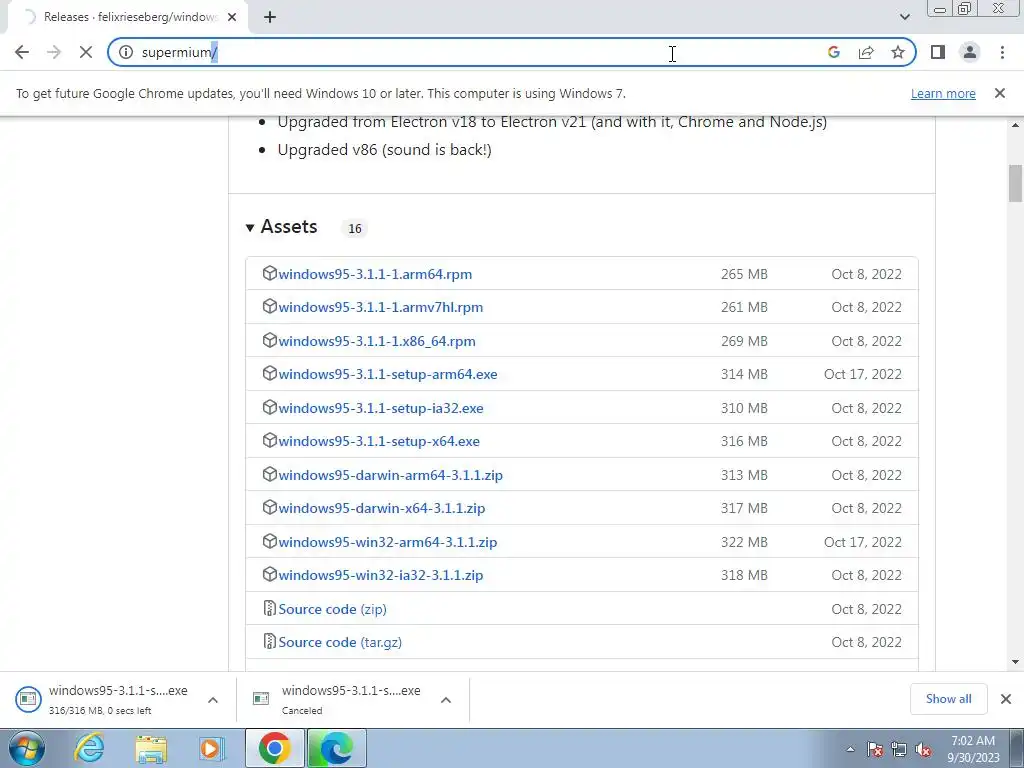The image size is (1024, 768).
Task: Click the forward navigation arrow
Action: coord(54,52)
